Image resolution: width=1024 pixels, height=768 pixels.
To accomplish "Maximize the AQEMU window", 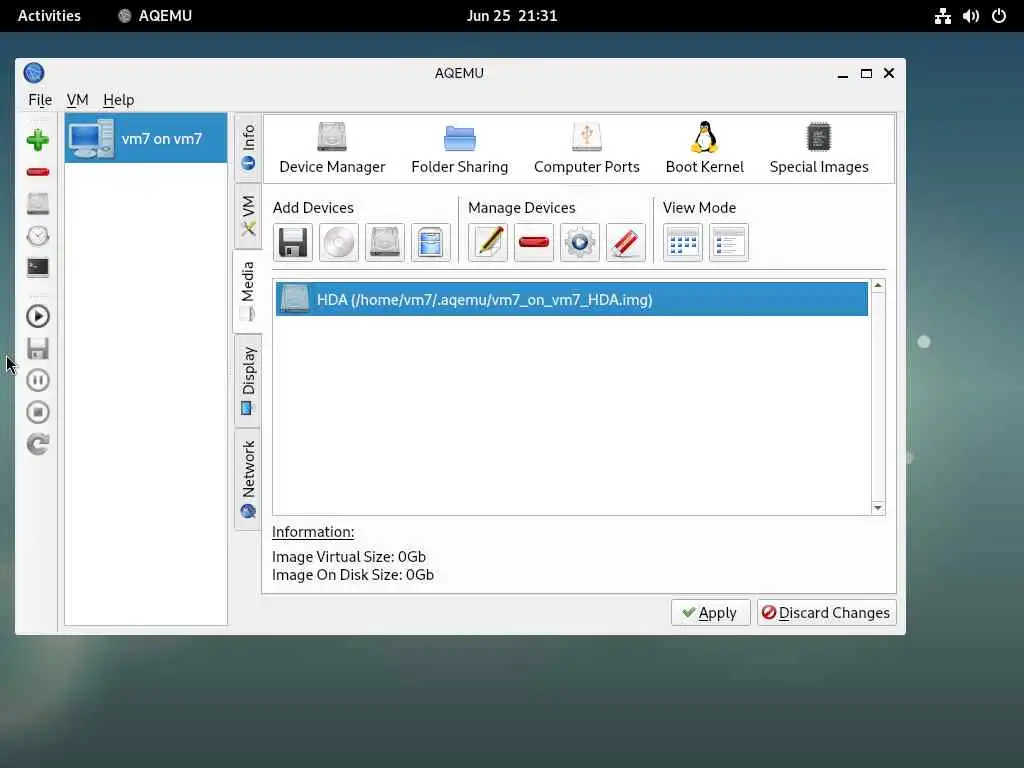I will 866,73.
